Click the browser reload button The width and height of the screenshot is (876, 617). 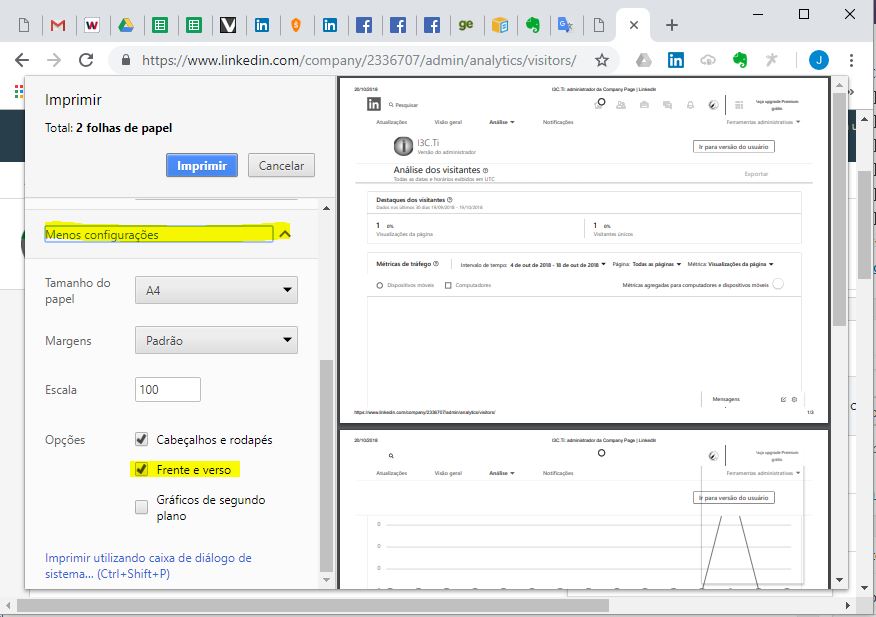tap(86, 60)
